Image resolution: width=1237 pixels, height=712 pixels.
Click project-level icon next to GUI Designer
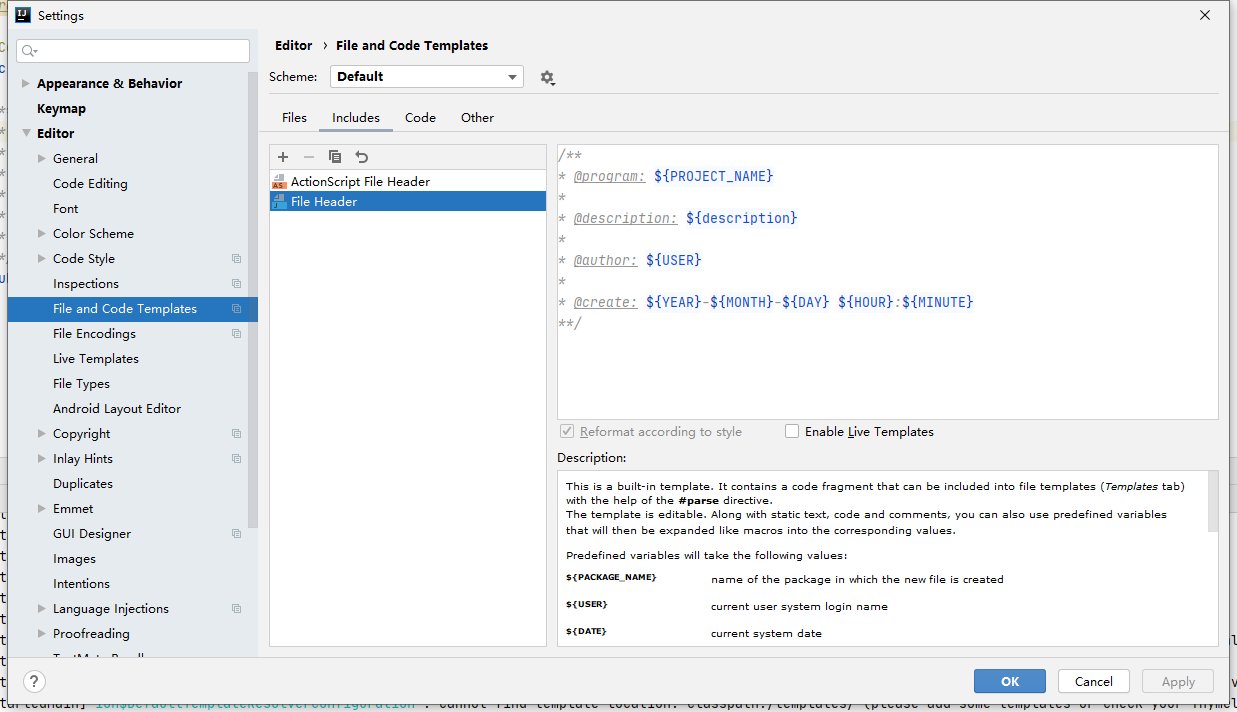236,534
